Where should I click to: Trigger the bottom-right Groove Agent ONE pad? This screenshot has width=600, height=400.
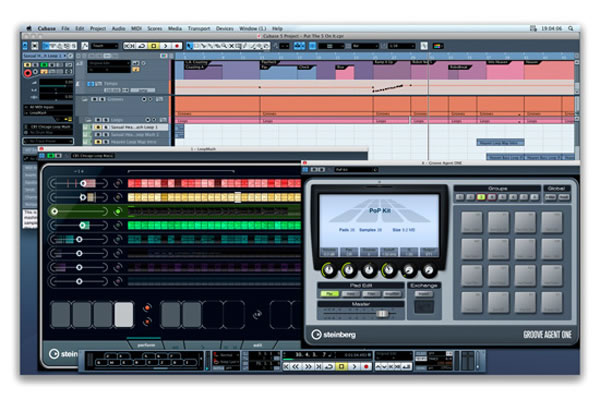[552, 302]
